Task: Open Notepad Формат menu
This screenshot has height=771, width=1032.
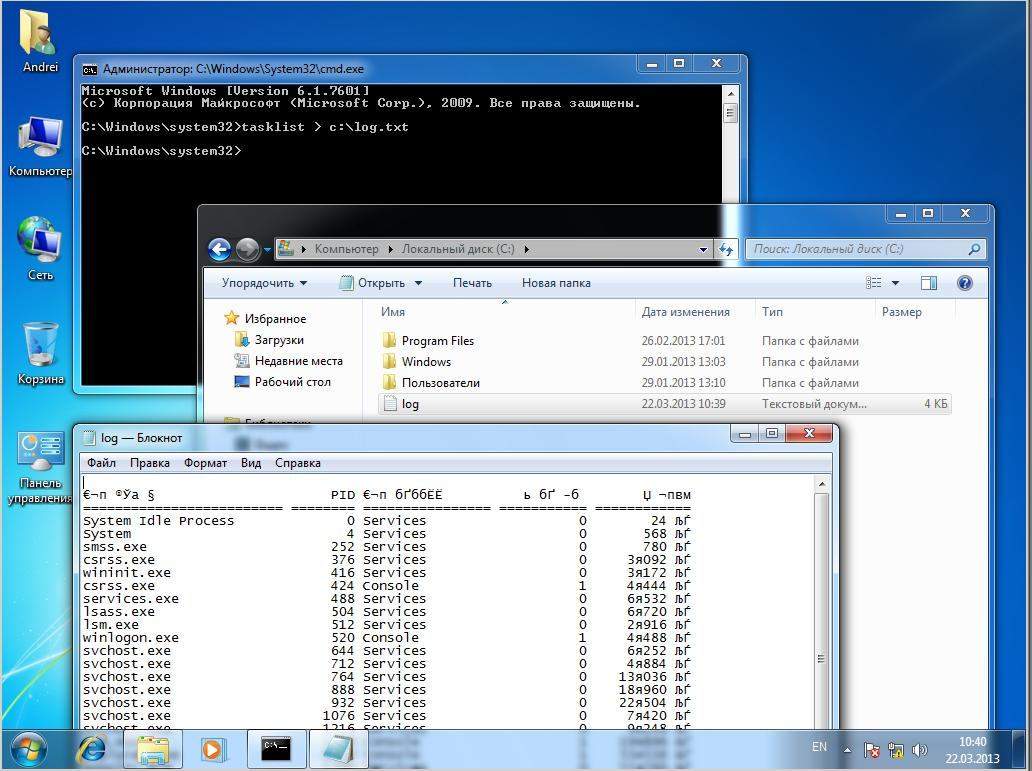Action: pyautogui.click(x=205, y=463)
